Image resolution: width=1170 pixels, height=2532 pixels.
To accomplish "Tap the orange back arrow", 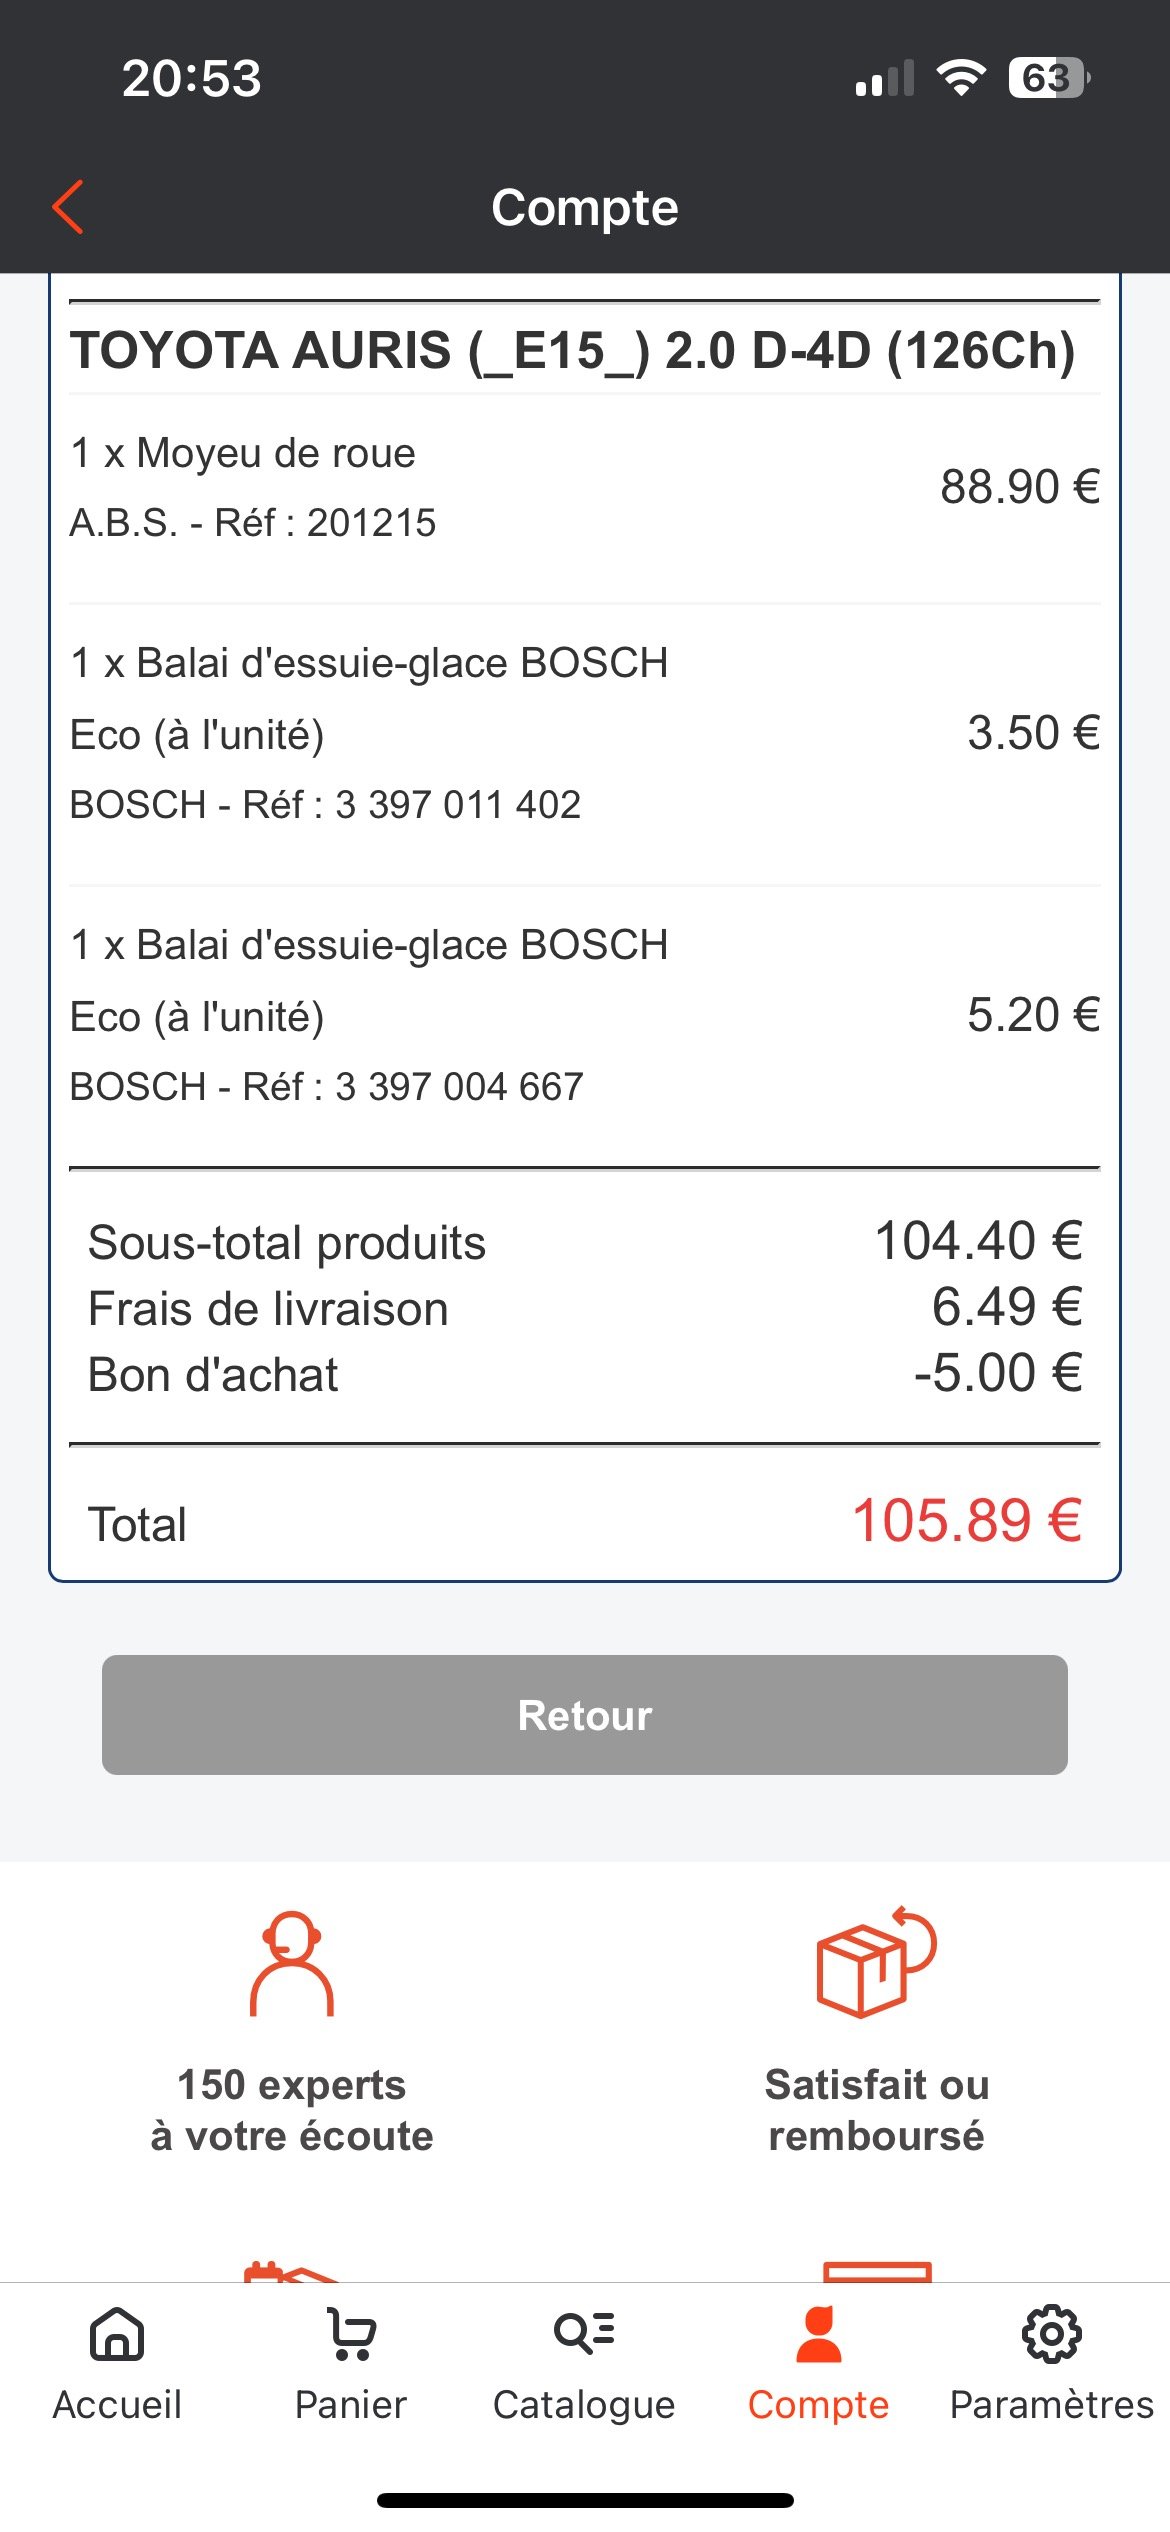I will tap(68, 208).
